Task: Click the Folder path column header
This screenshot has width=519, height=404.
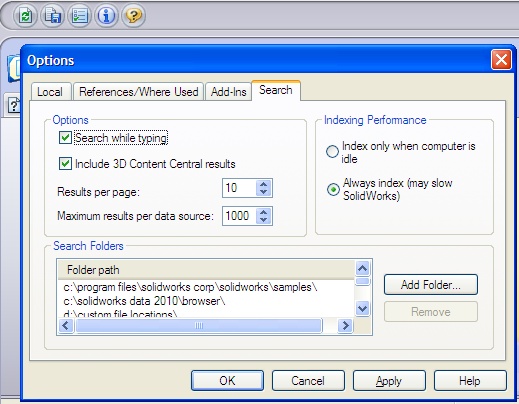Action: [x=206, y=270]
